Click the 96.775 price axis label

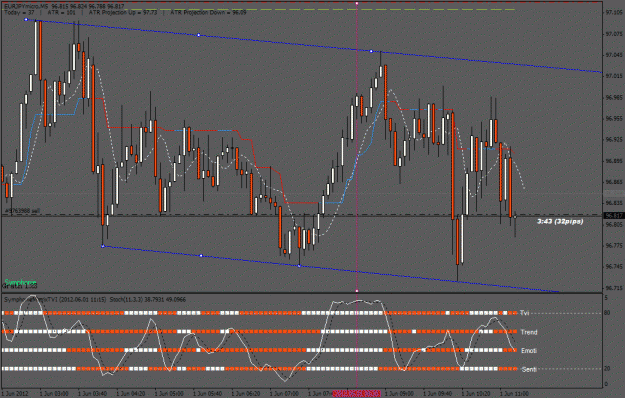[614, 245]
